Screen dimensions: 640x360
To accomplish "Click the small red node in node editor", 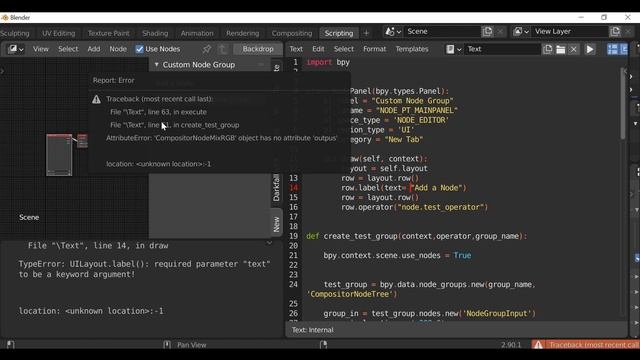I will tap(82, 141).
